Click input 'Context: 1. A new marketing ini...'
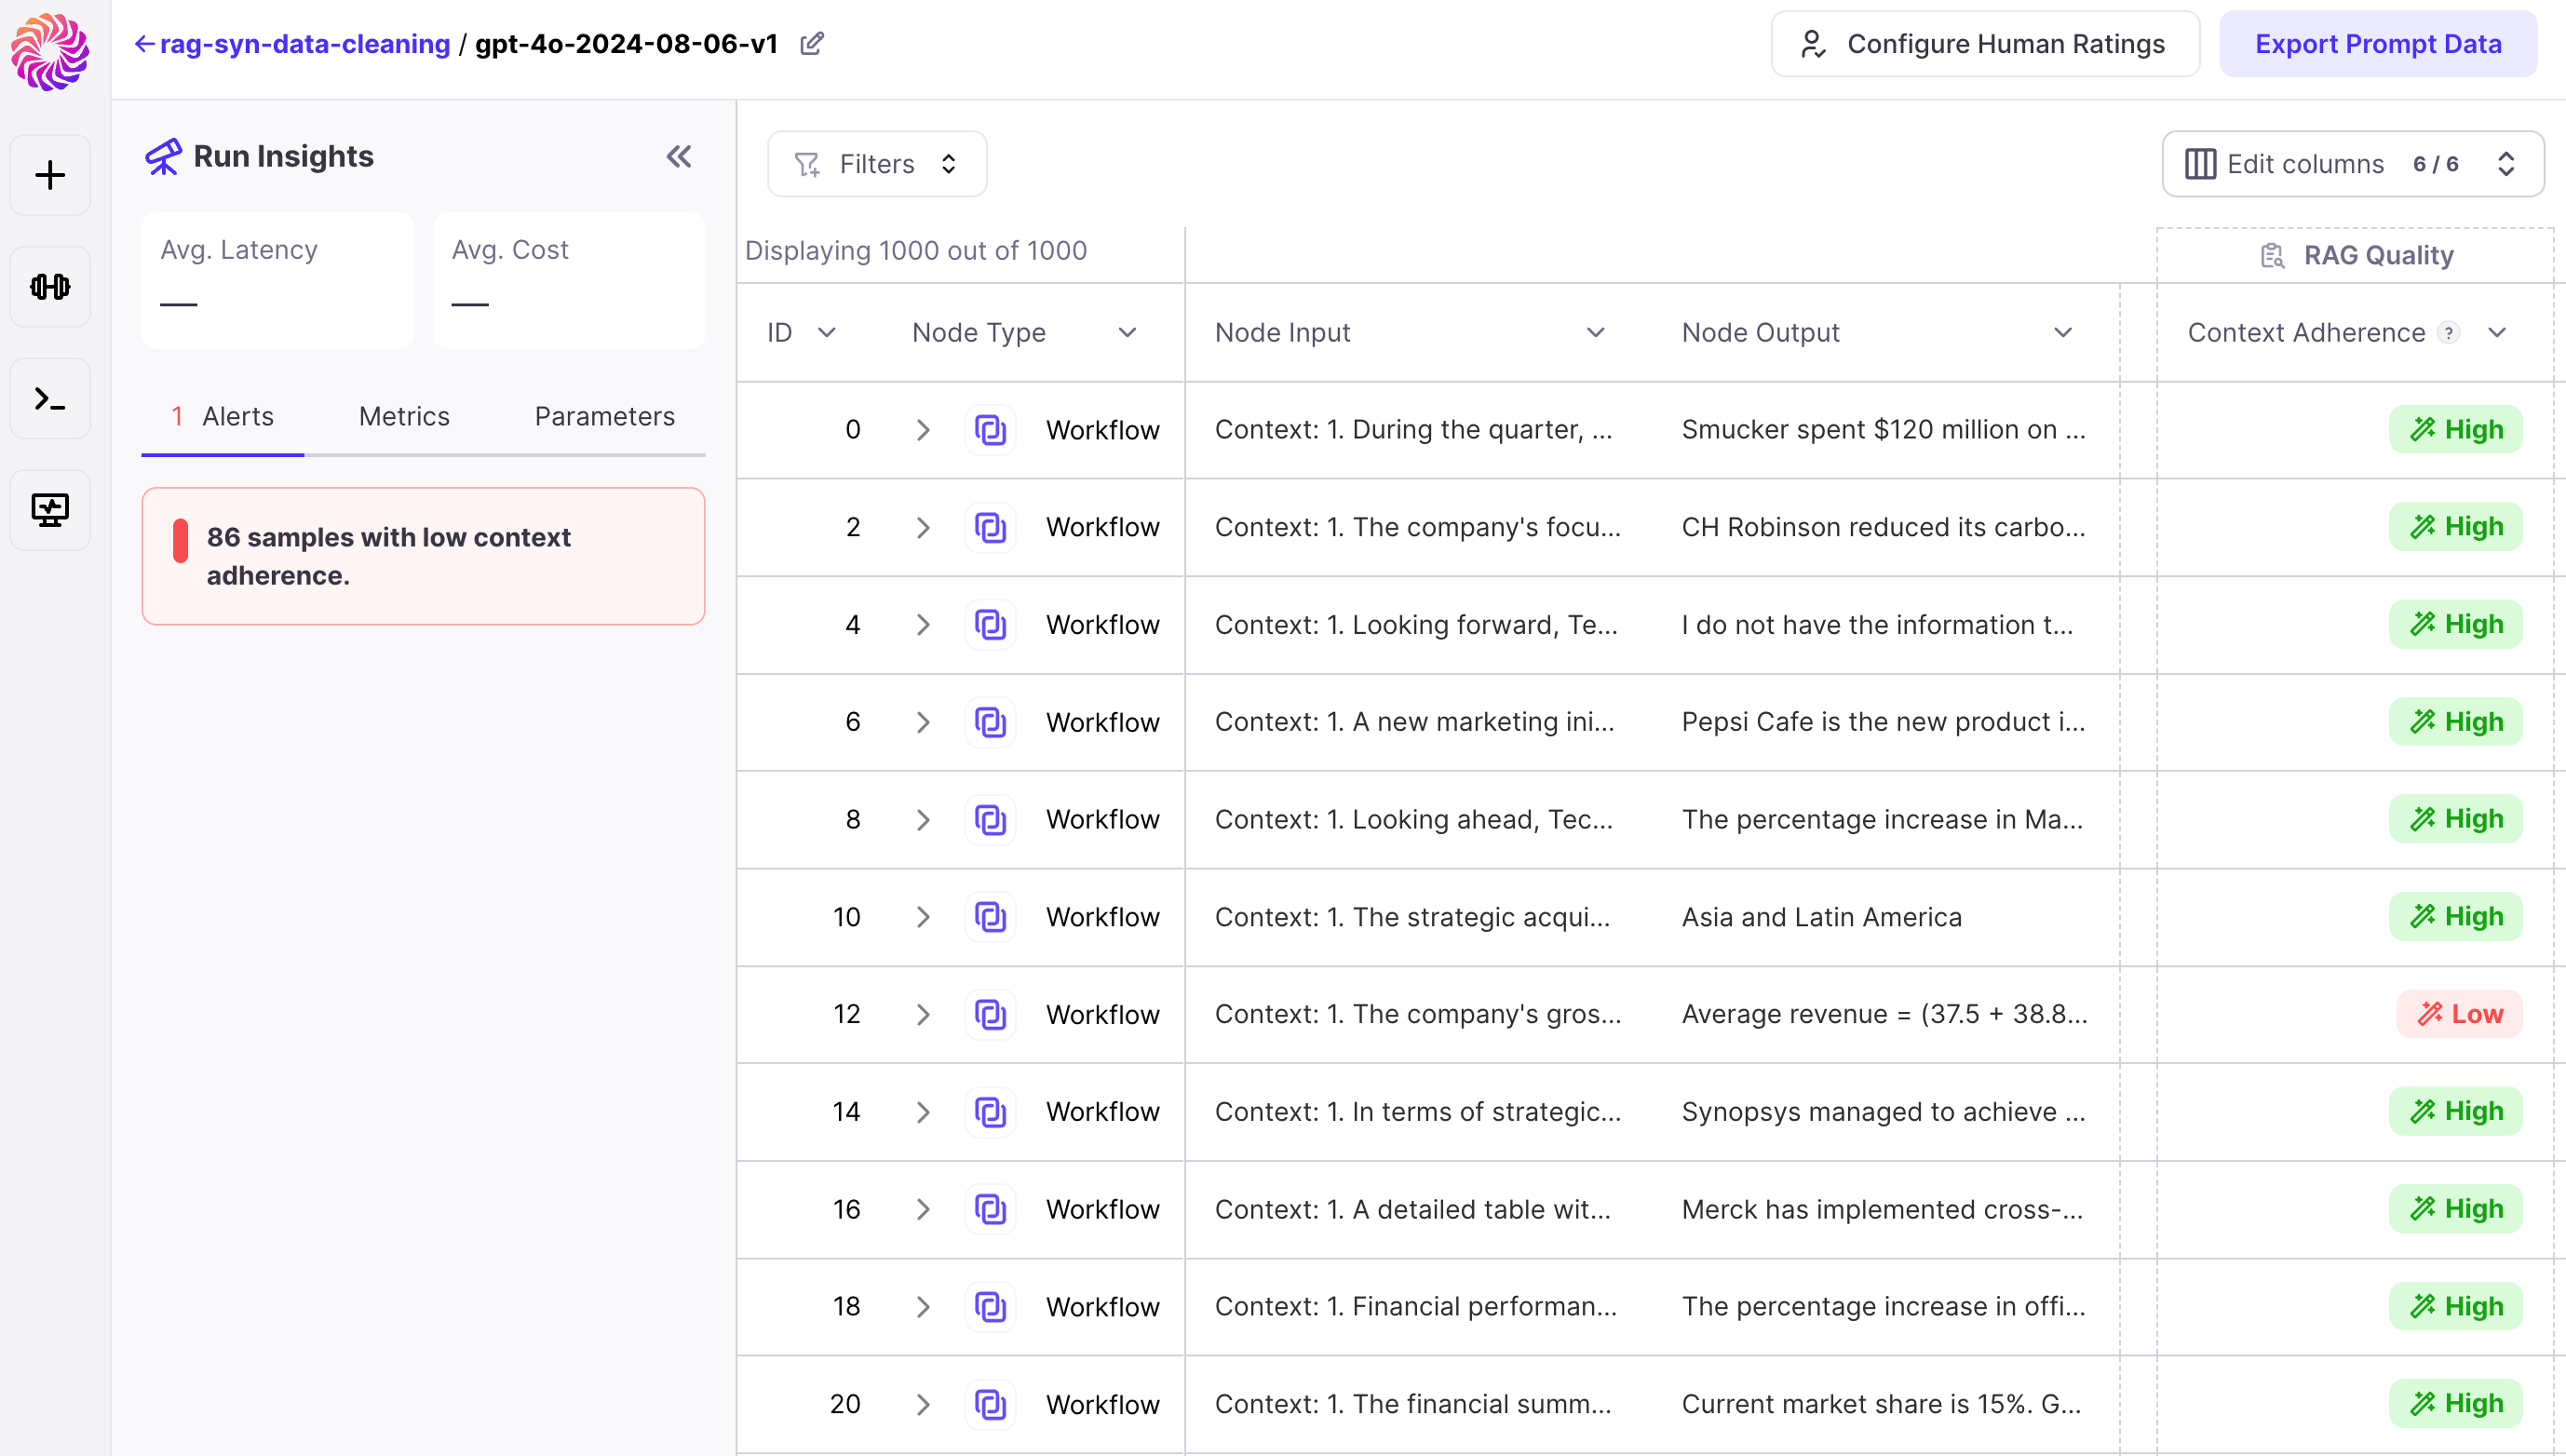The height and width of the screenshot is (1456, 2566). (1414, 722)
